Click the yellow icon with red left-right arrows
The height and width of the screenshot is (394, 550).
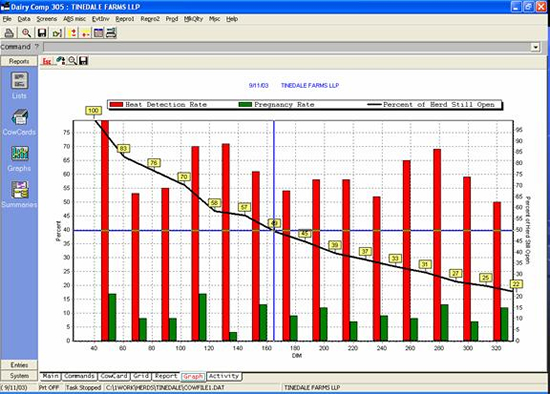click(x=86, y=33)
